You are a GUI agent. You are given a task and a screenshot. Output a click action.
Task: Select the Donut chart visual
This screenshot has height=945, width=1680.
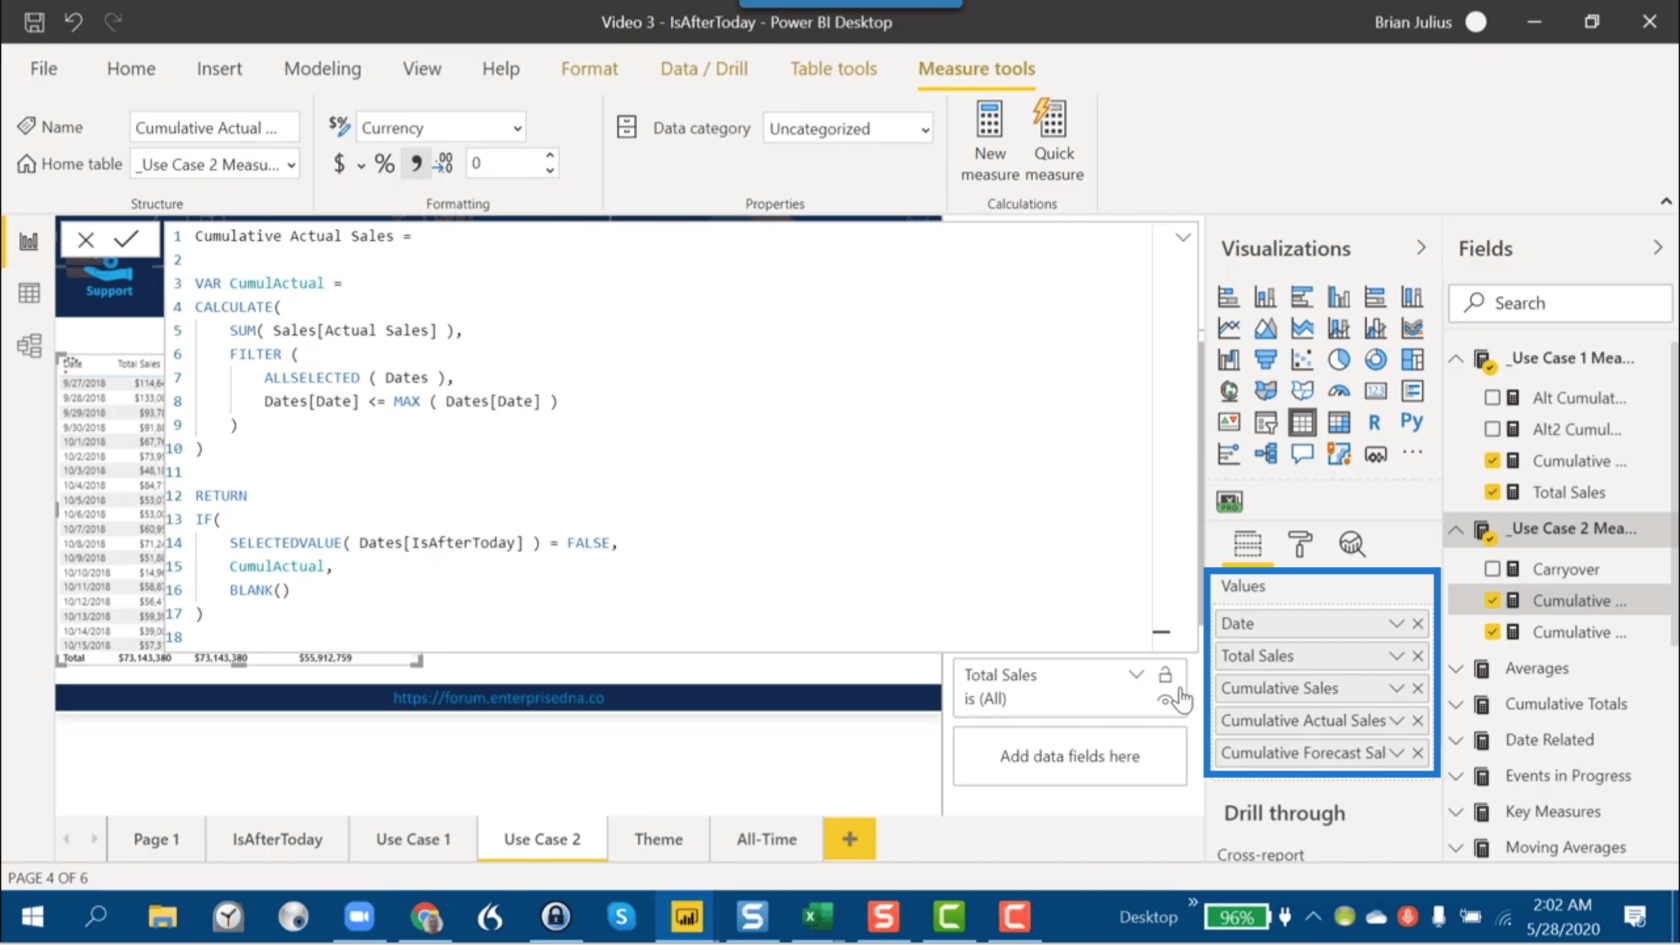pos(1376,359)
